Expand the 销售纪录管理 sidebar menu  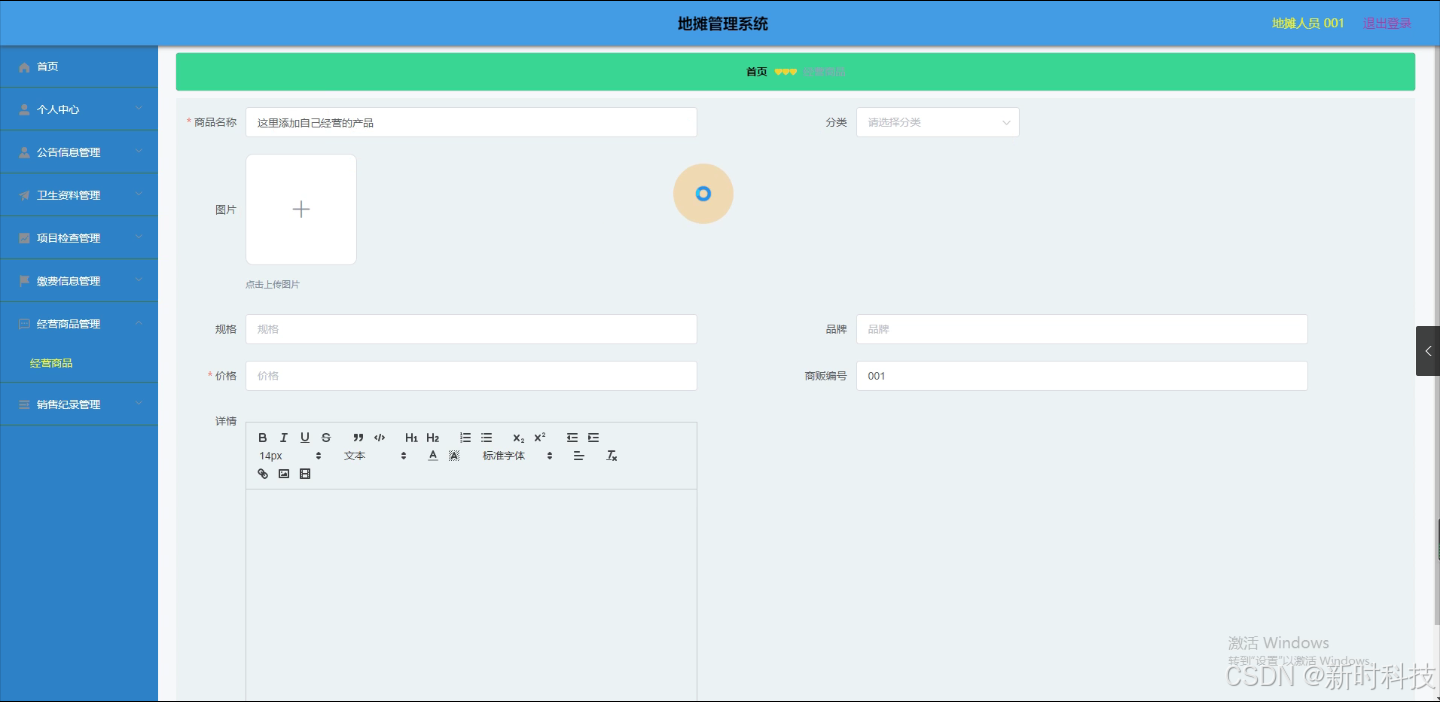tap(79, 405)
